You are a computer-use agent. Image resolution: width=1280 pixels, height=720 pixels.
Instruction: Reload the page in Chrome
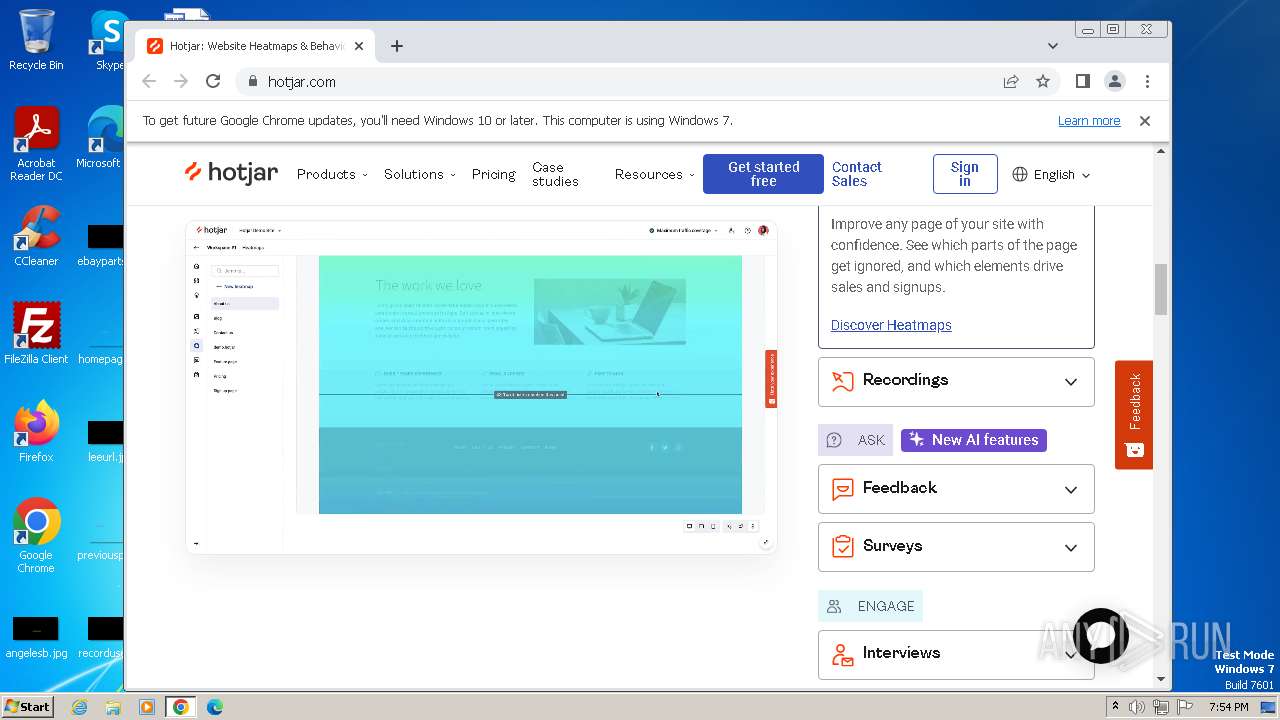[213, 81]
